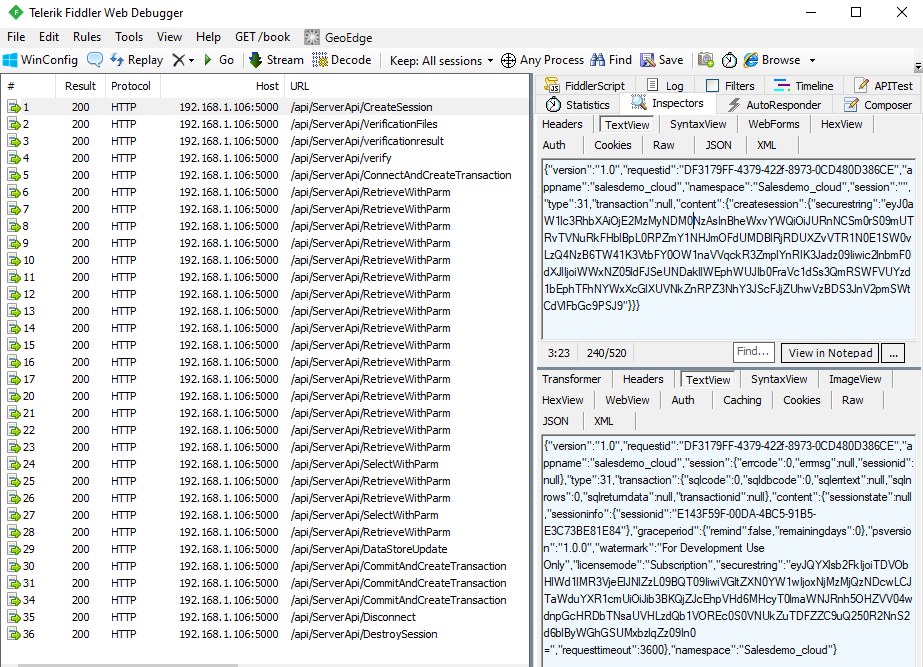Click the Go resume button
Screen dimensions: 923x667
pyautogui.click(x=219, y=60)
